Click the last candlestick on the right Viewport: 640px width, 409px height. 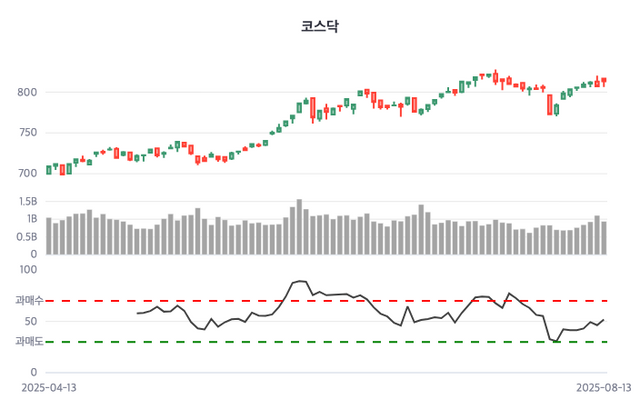[604, 81]
